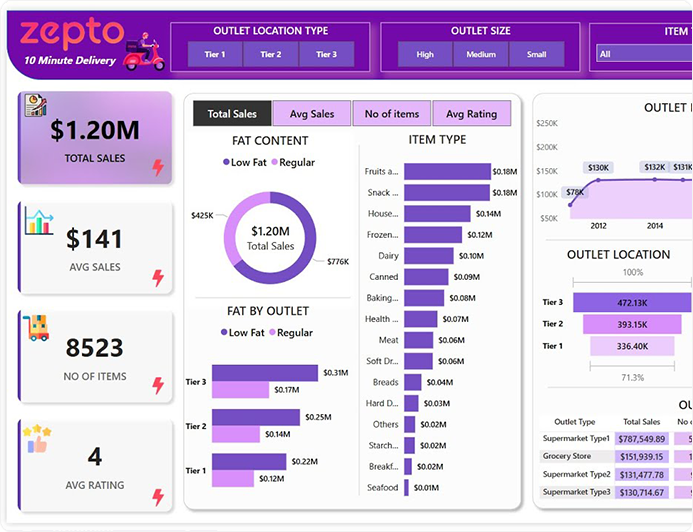
Task: Click the Total Sales card report icon
Action: (36, 107)
